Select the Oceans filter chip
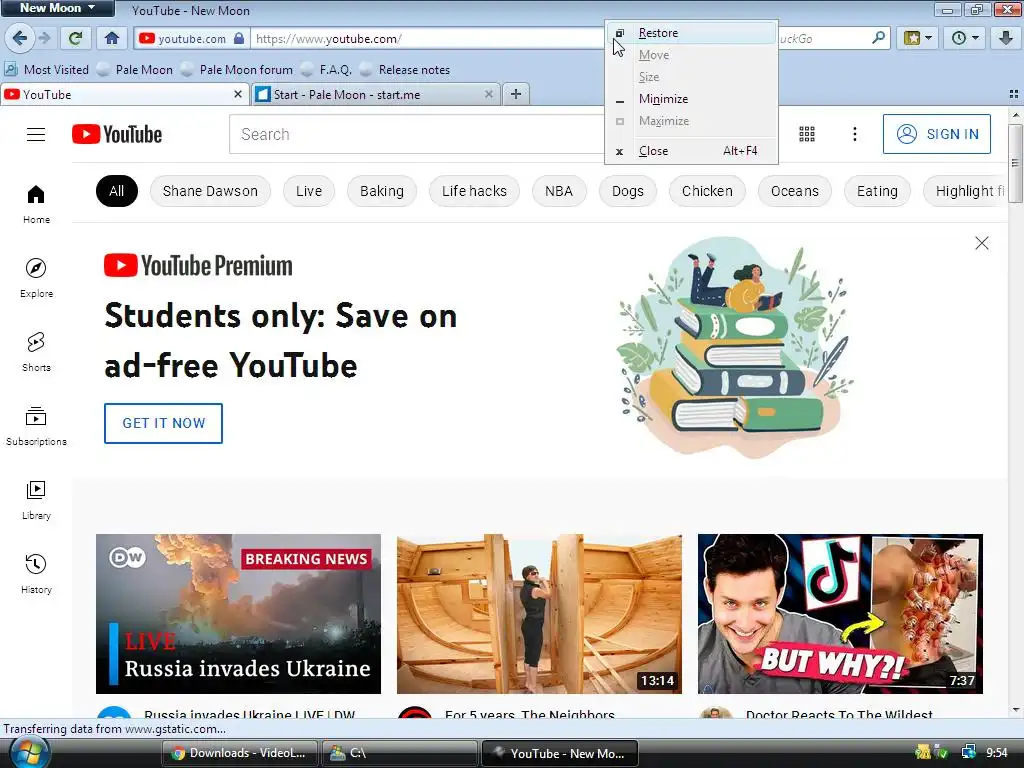Image resolution: width=1024 pixels, height=768 pixels. click(x=795, y=191)
